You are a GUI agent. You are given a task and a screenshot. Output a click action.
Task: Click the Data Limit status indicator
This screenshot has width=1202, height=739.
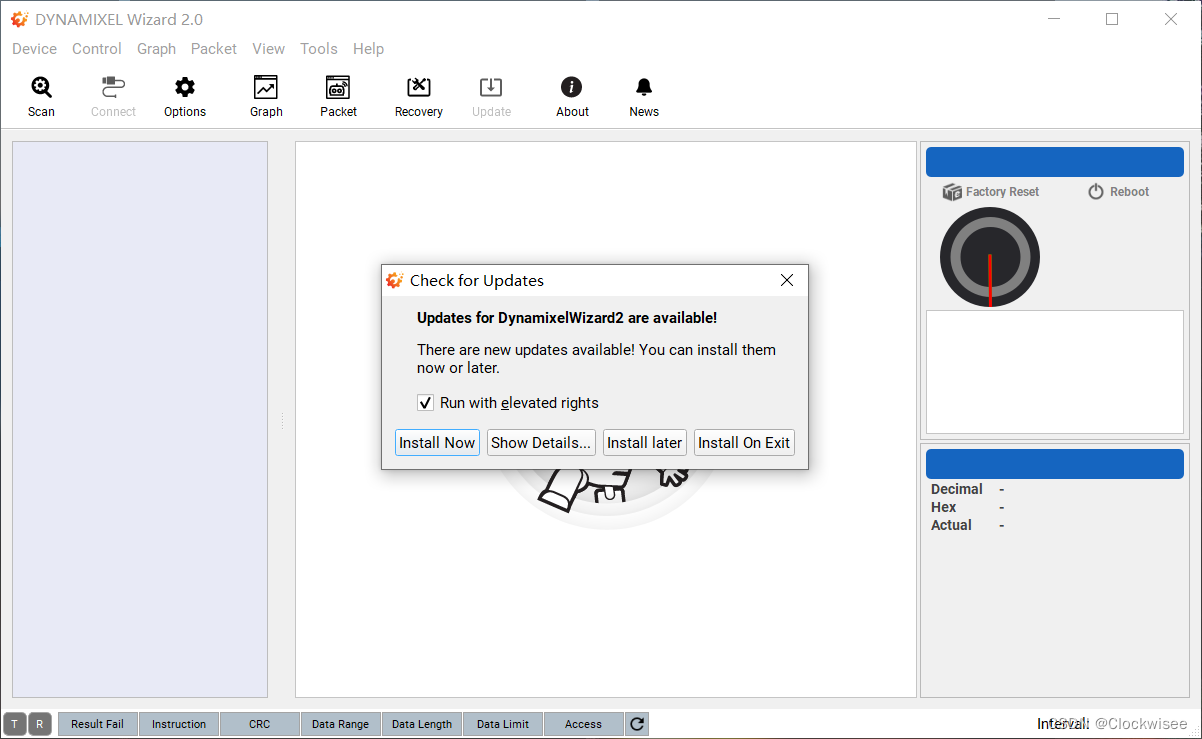[x=503, y=724]
